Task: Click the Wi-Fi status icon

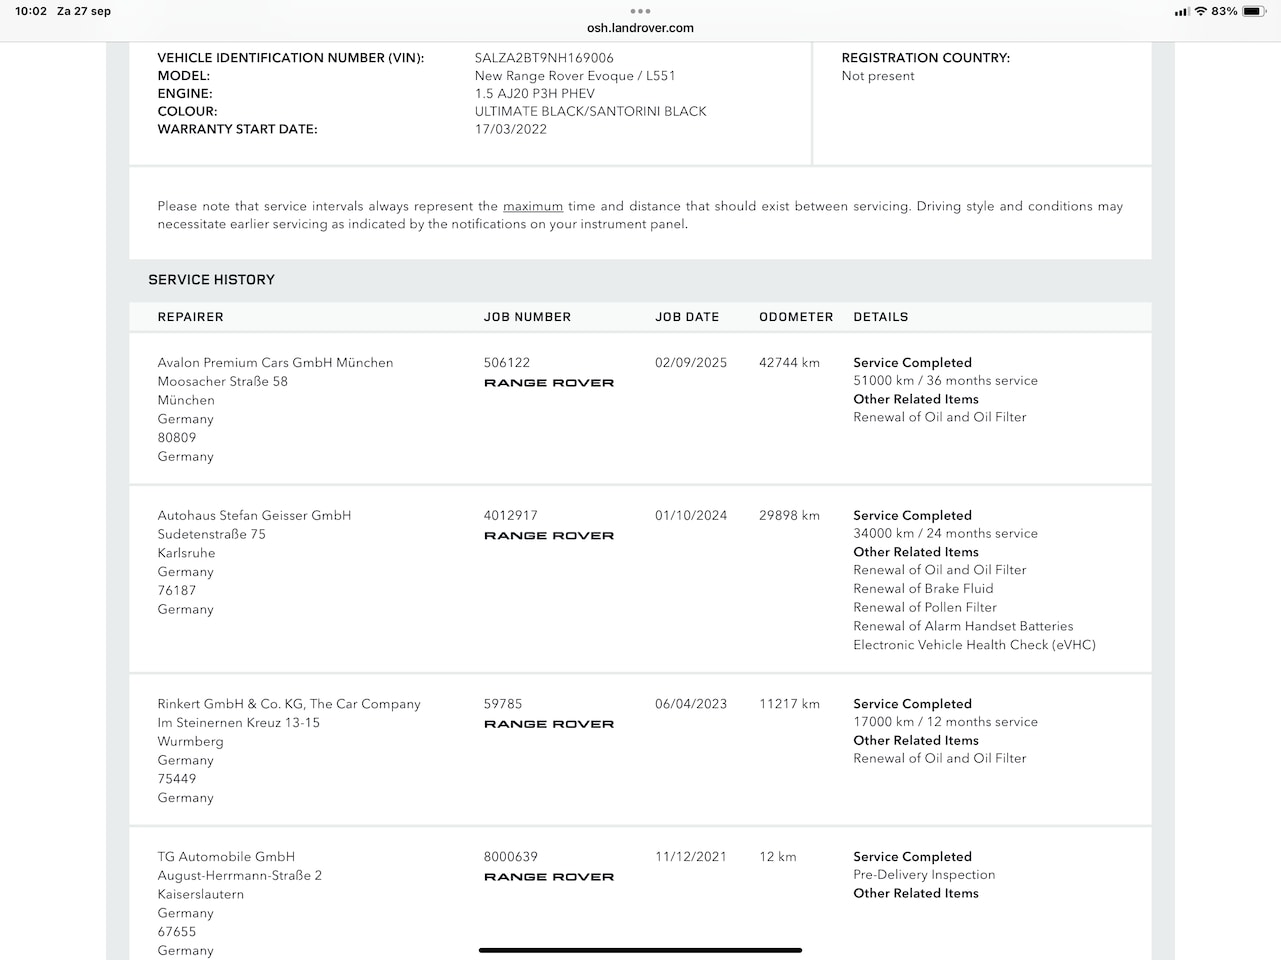Action: (1200, 11)
